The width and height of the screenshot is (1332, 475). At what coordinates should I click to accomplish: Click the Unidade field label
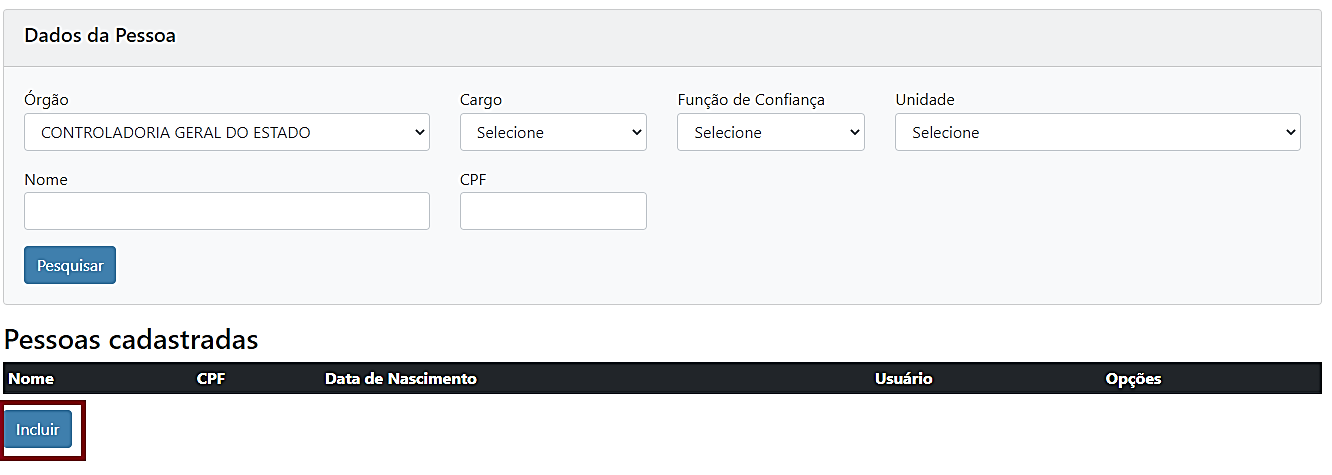(925, 100)
